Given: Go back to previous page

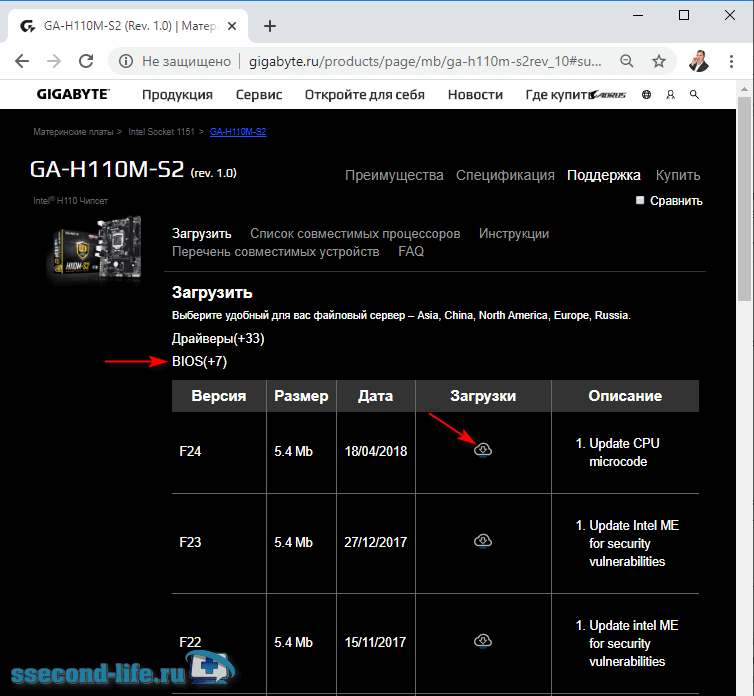Looking at the screenshot, I should [x=22, y=61].
